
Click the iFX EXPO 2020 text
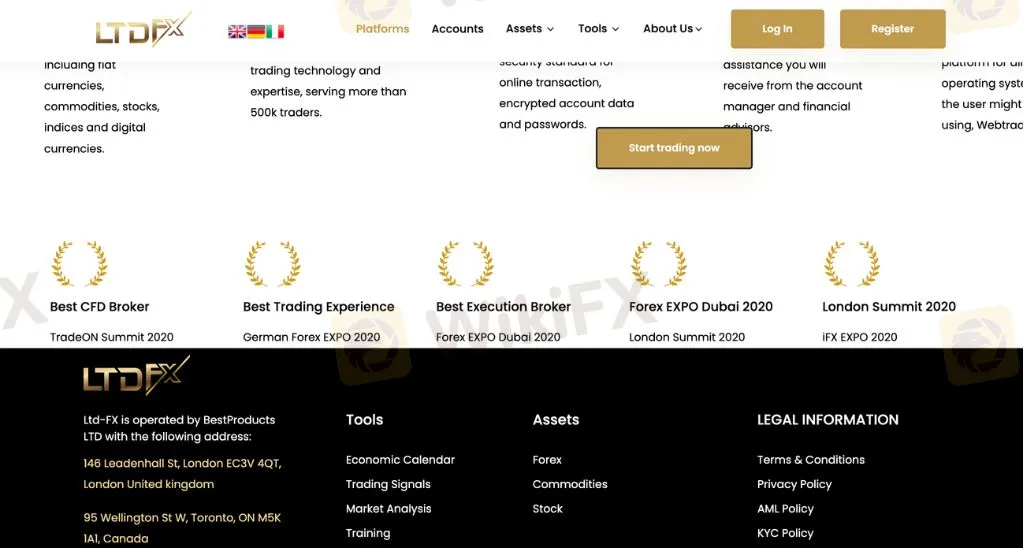point(859,337)
